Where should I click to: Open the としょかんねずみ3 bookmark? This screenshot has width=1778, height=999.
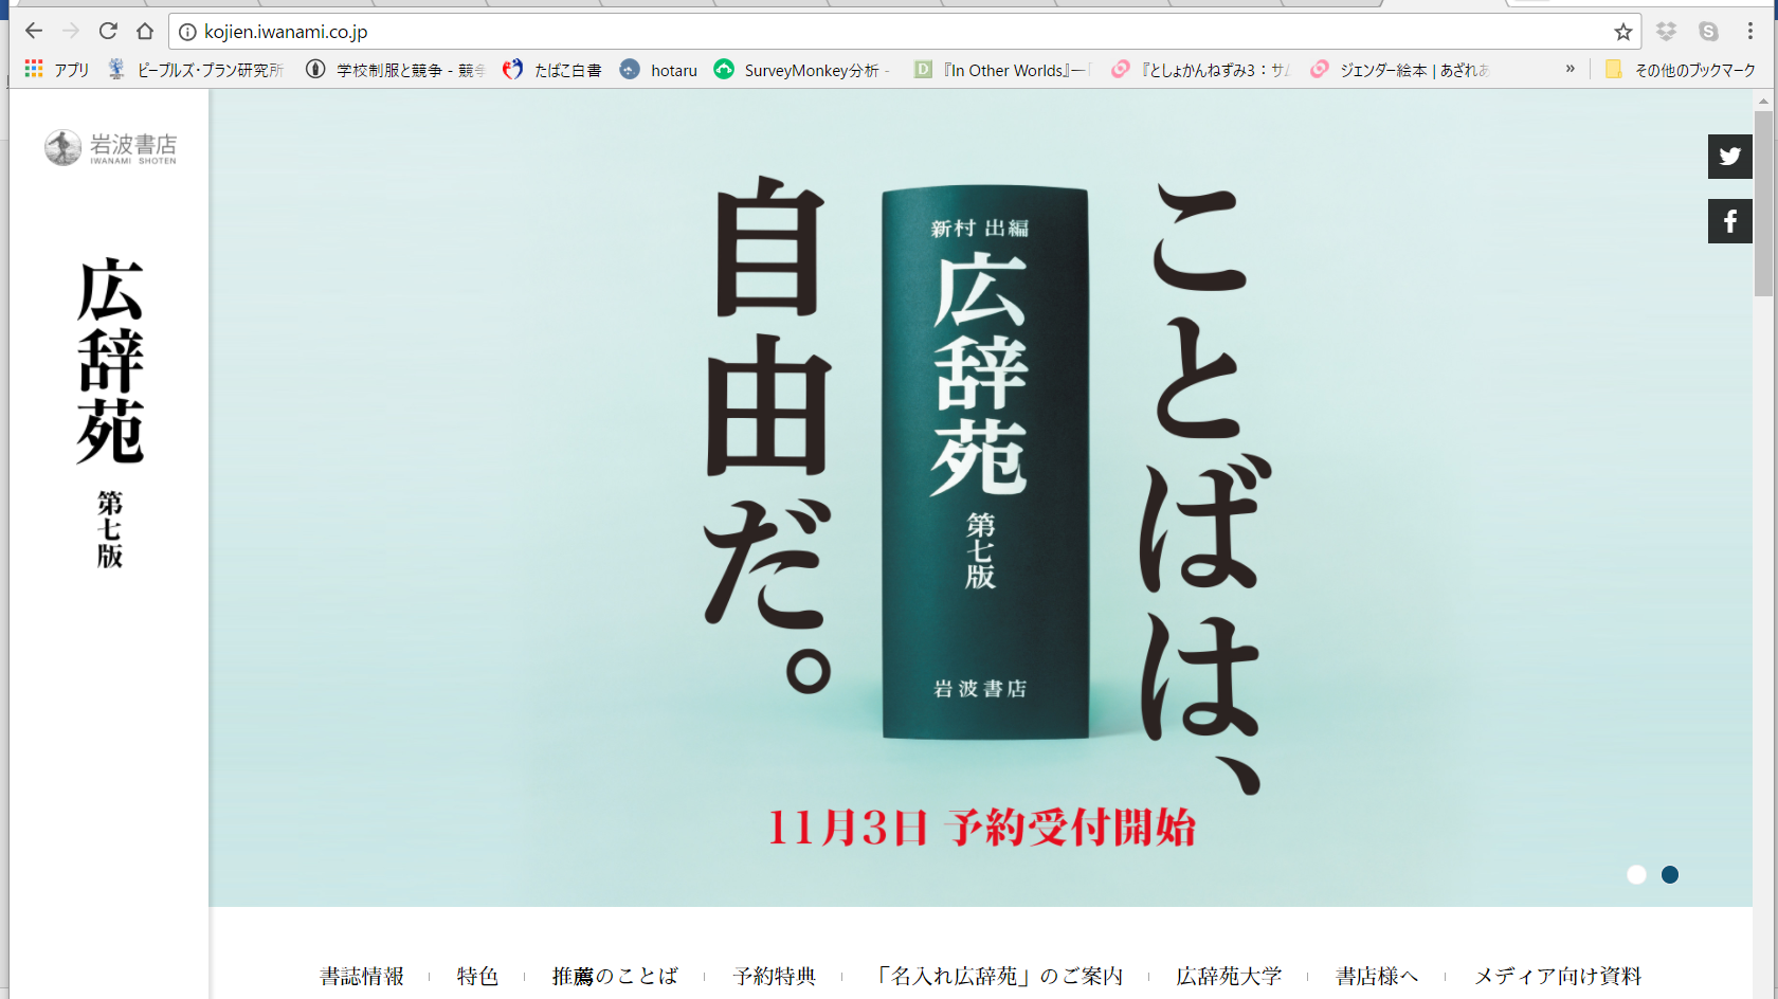(1201, 69)
